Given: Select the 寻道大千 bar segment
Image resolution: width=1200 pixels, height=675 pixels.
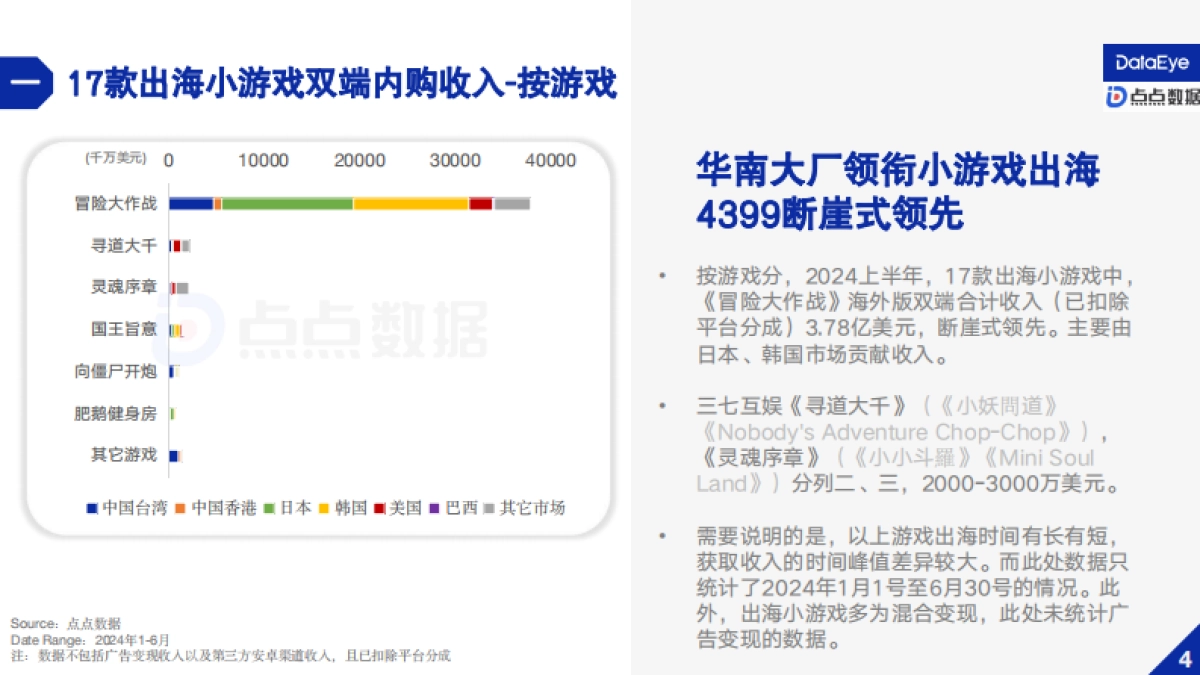Looking at the screenshot, I should 180,245.
